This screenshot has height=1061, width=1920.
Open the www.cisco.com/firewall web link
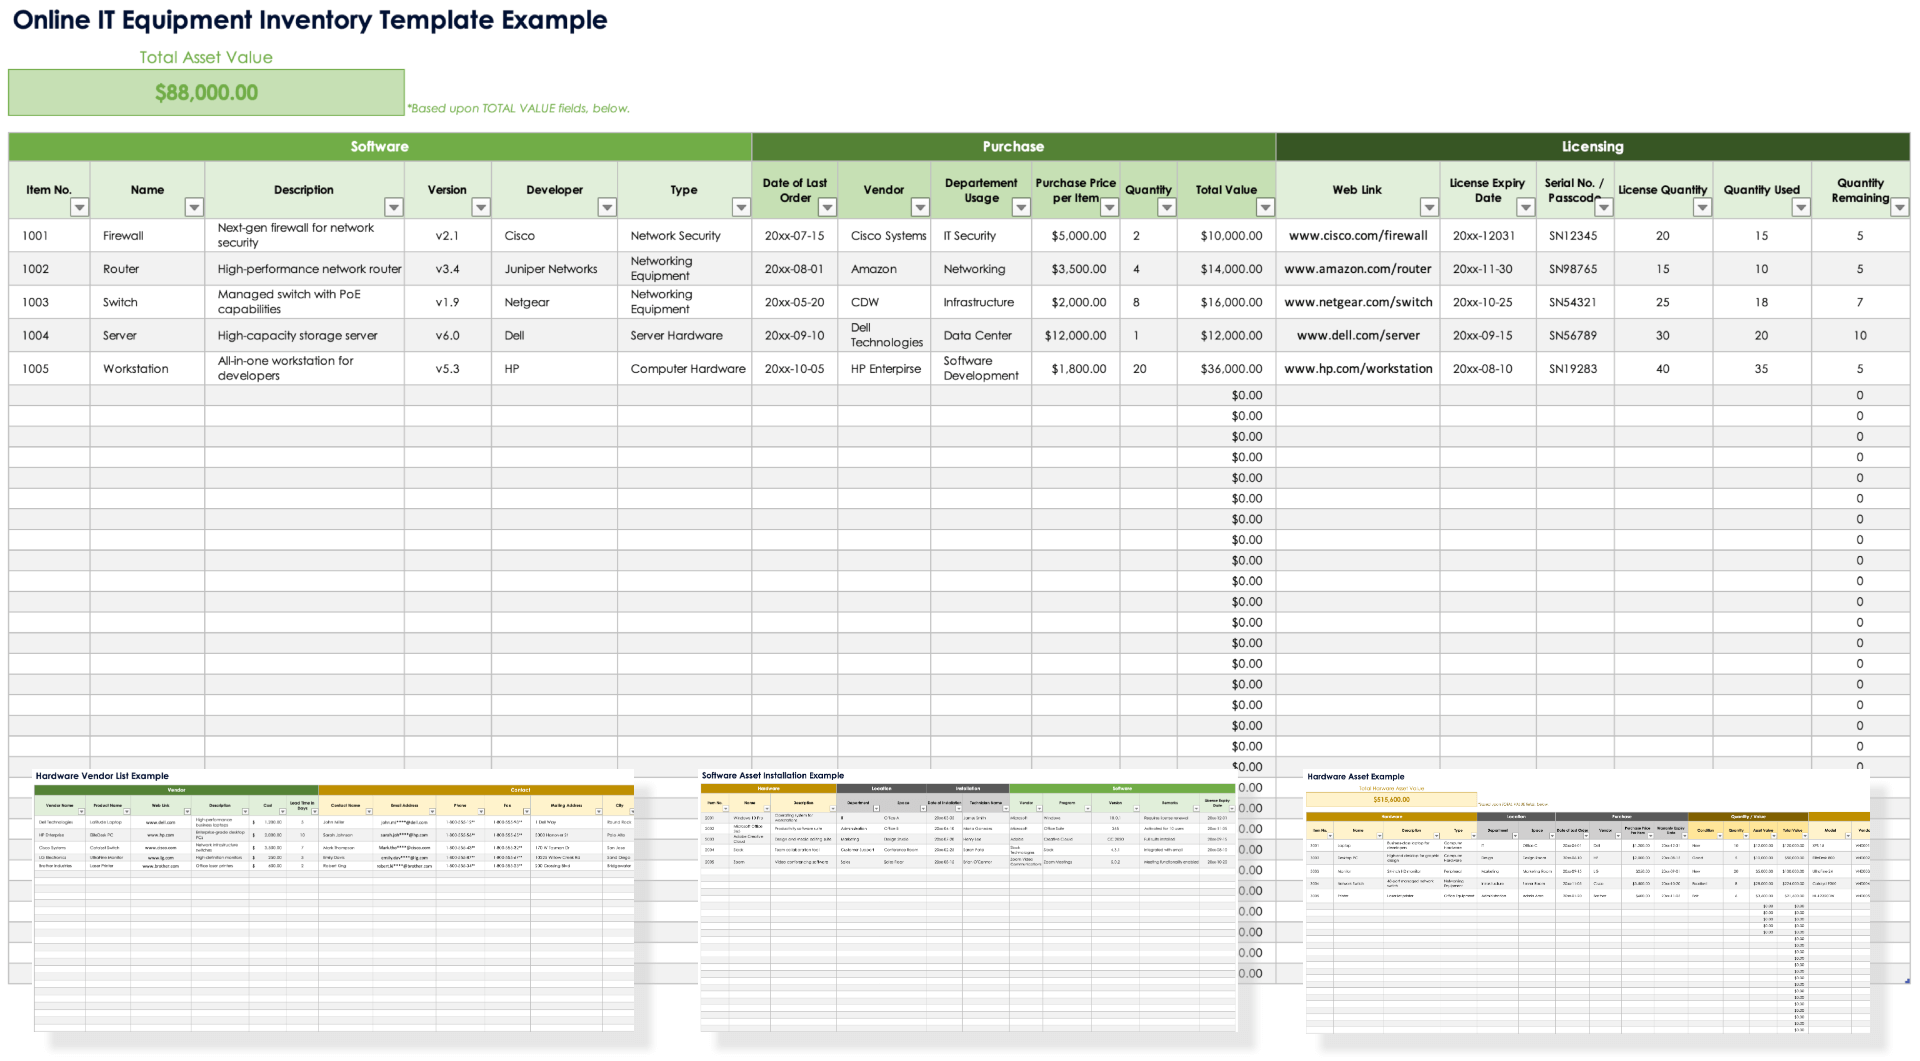click(1357, 236)
